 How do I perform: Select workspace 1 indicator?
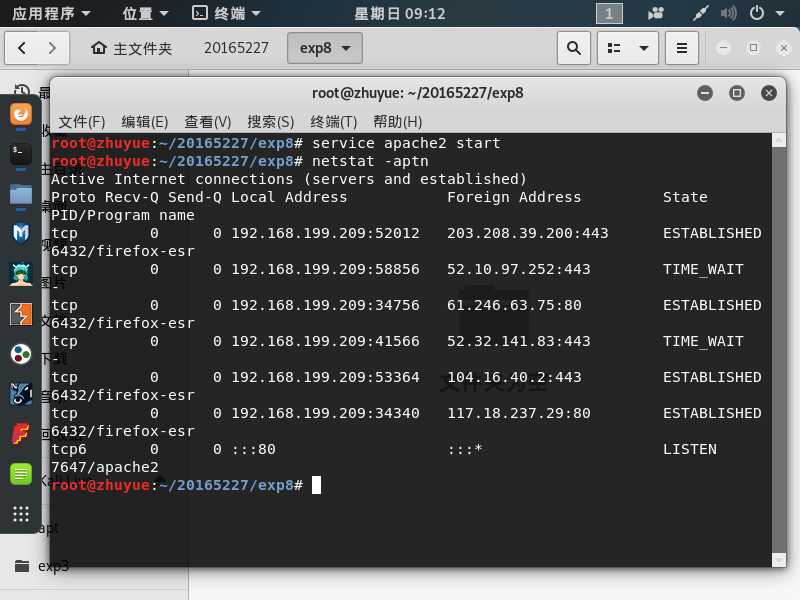tap(609, 14)
